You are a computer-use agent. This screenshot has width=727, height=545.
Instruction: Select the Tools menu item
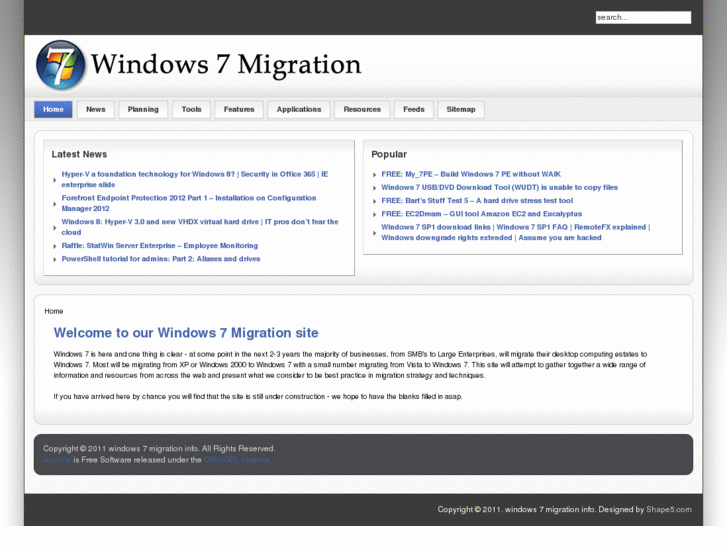pos(191,109)
